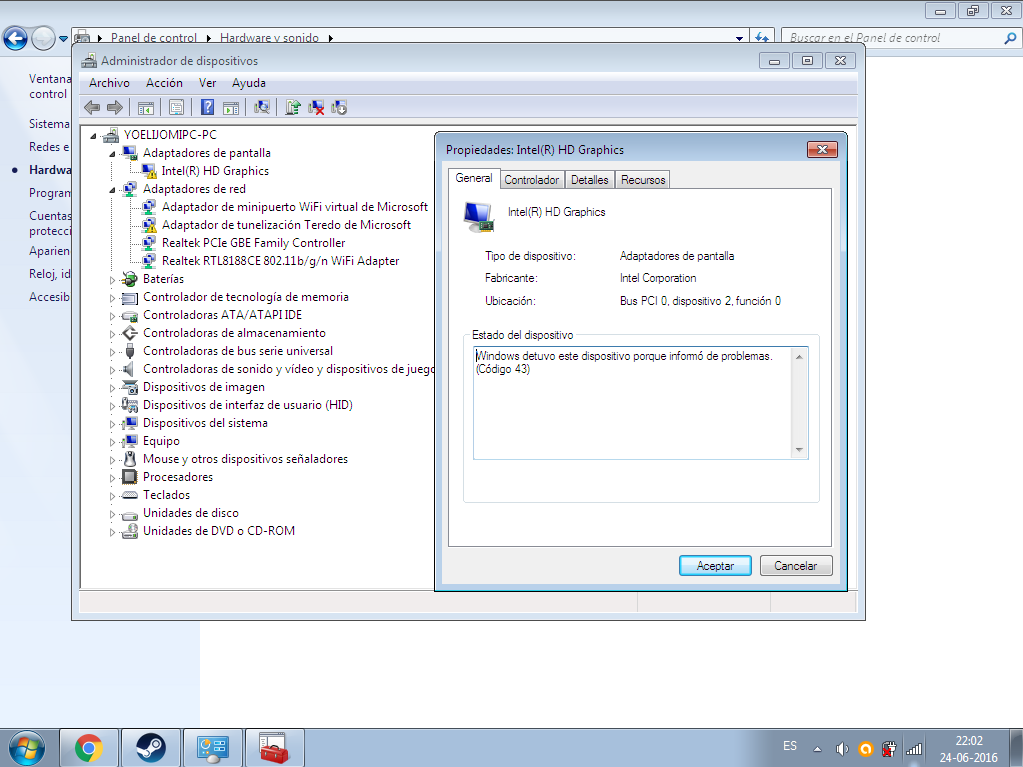Select the General tab in properties dialog

pyautogui.click(x=474, y=178)
